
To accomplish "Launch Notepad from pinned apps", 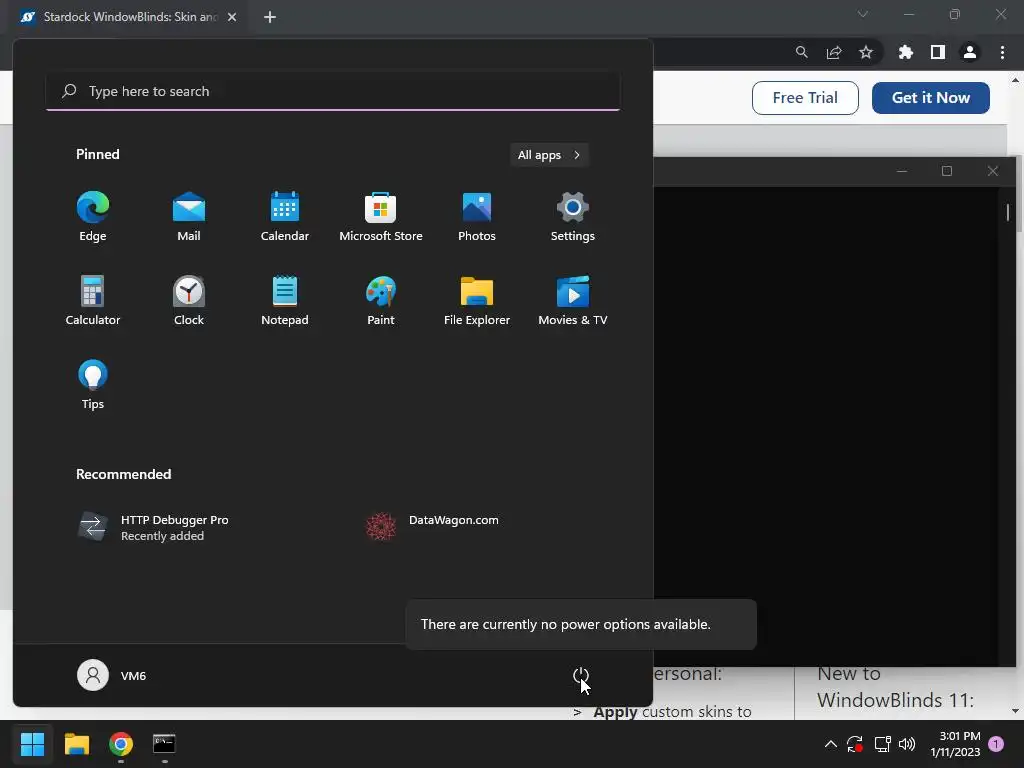I will tap(285, 300).
